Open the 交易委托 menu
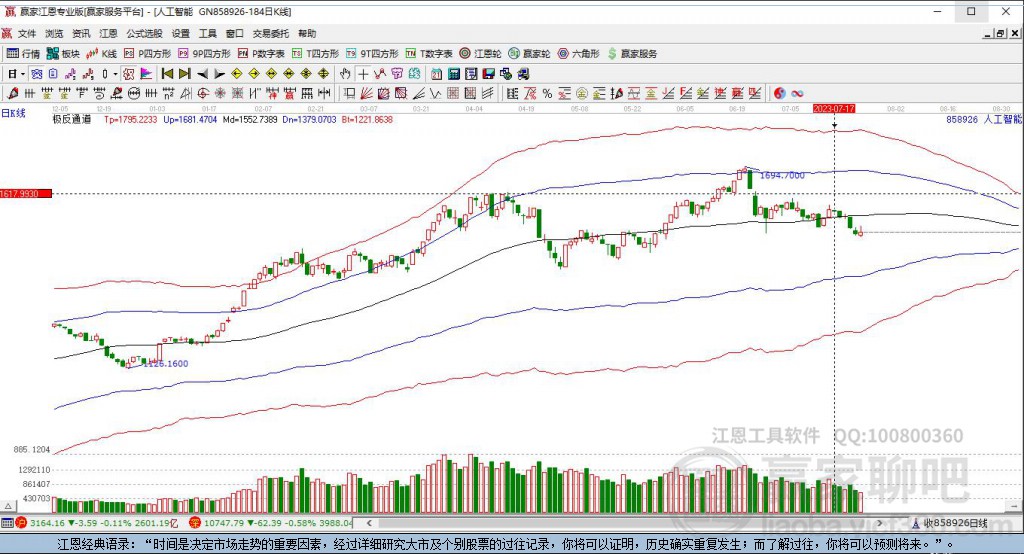 click(270, 33)
